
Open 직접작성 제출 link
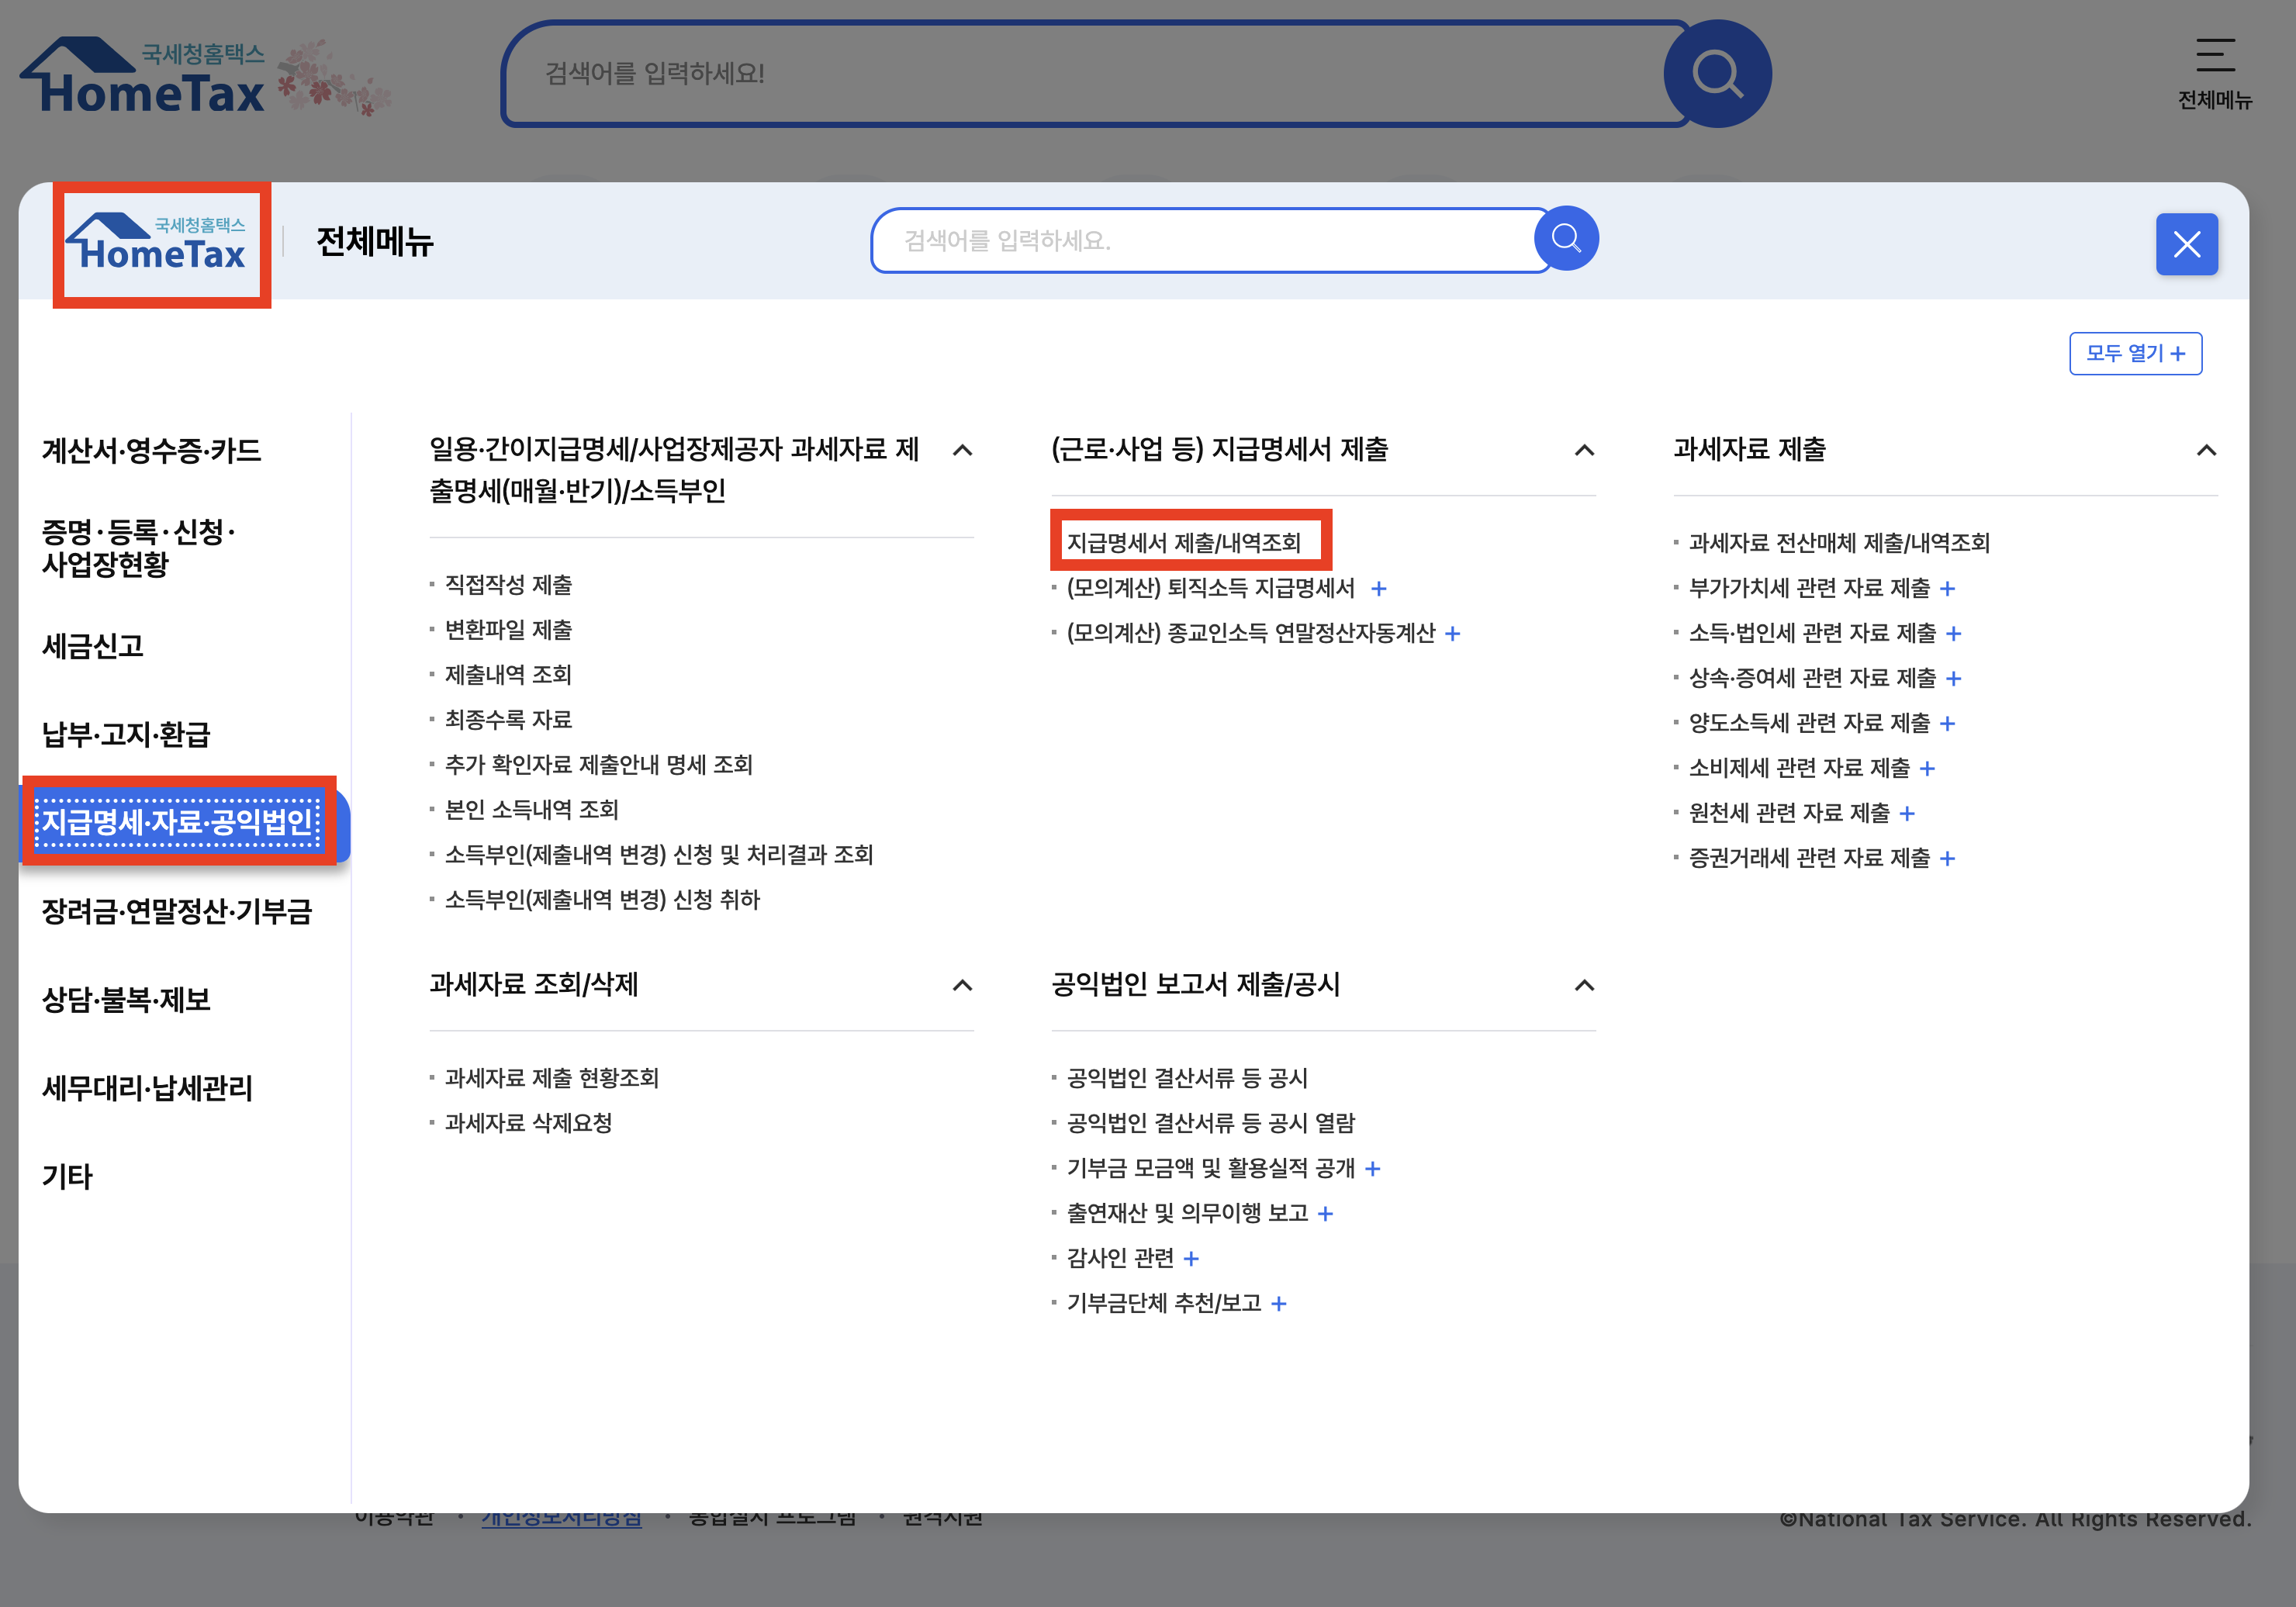tap(508, 585)
